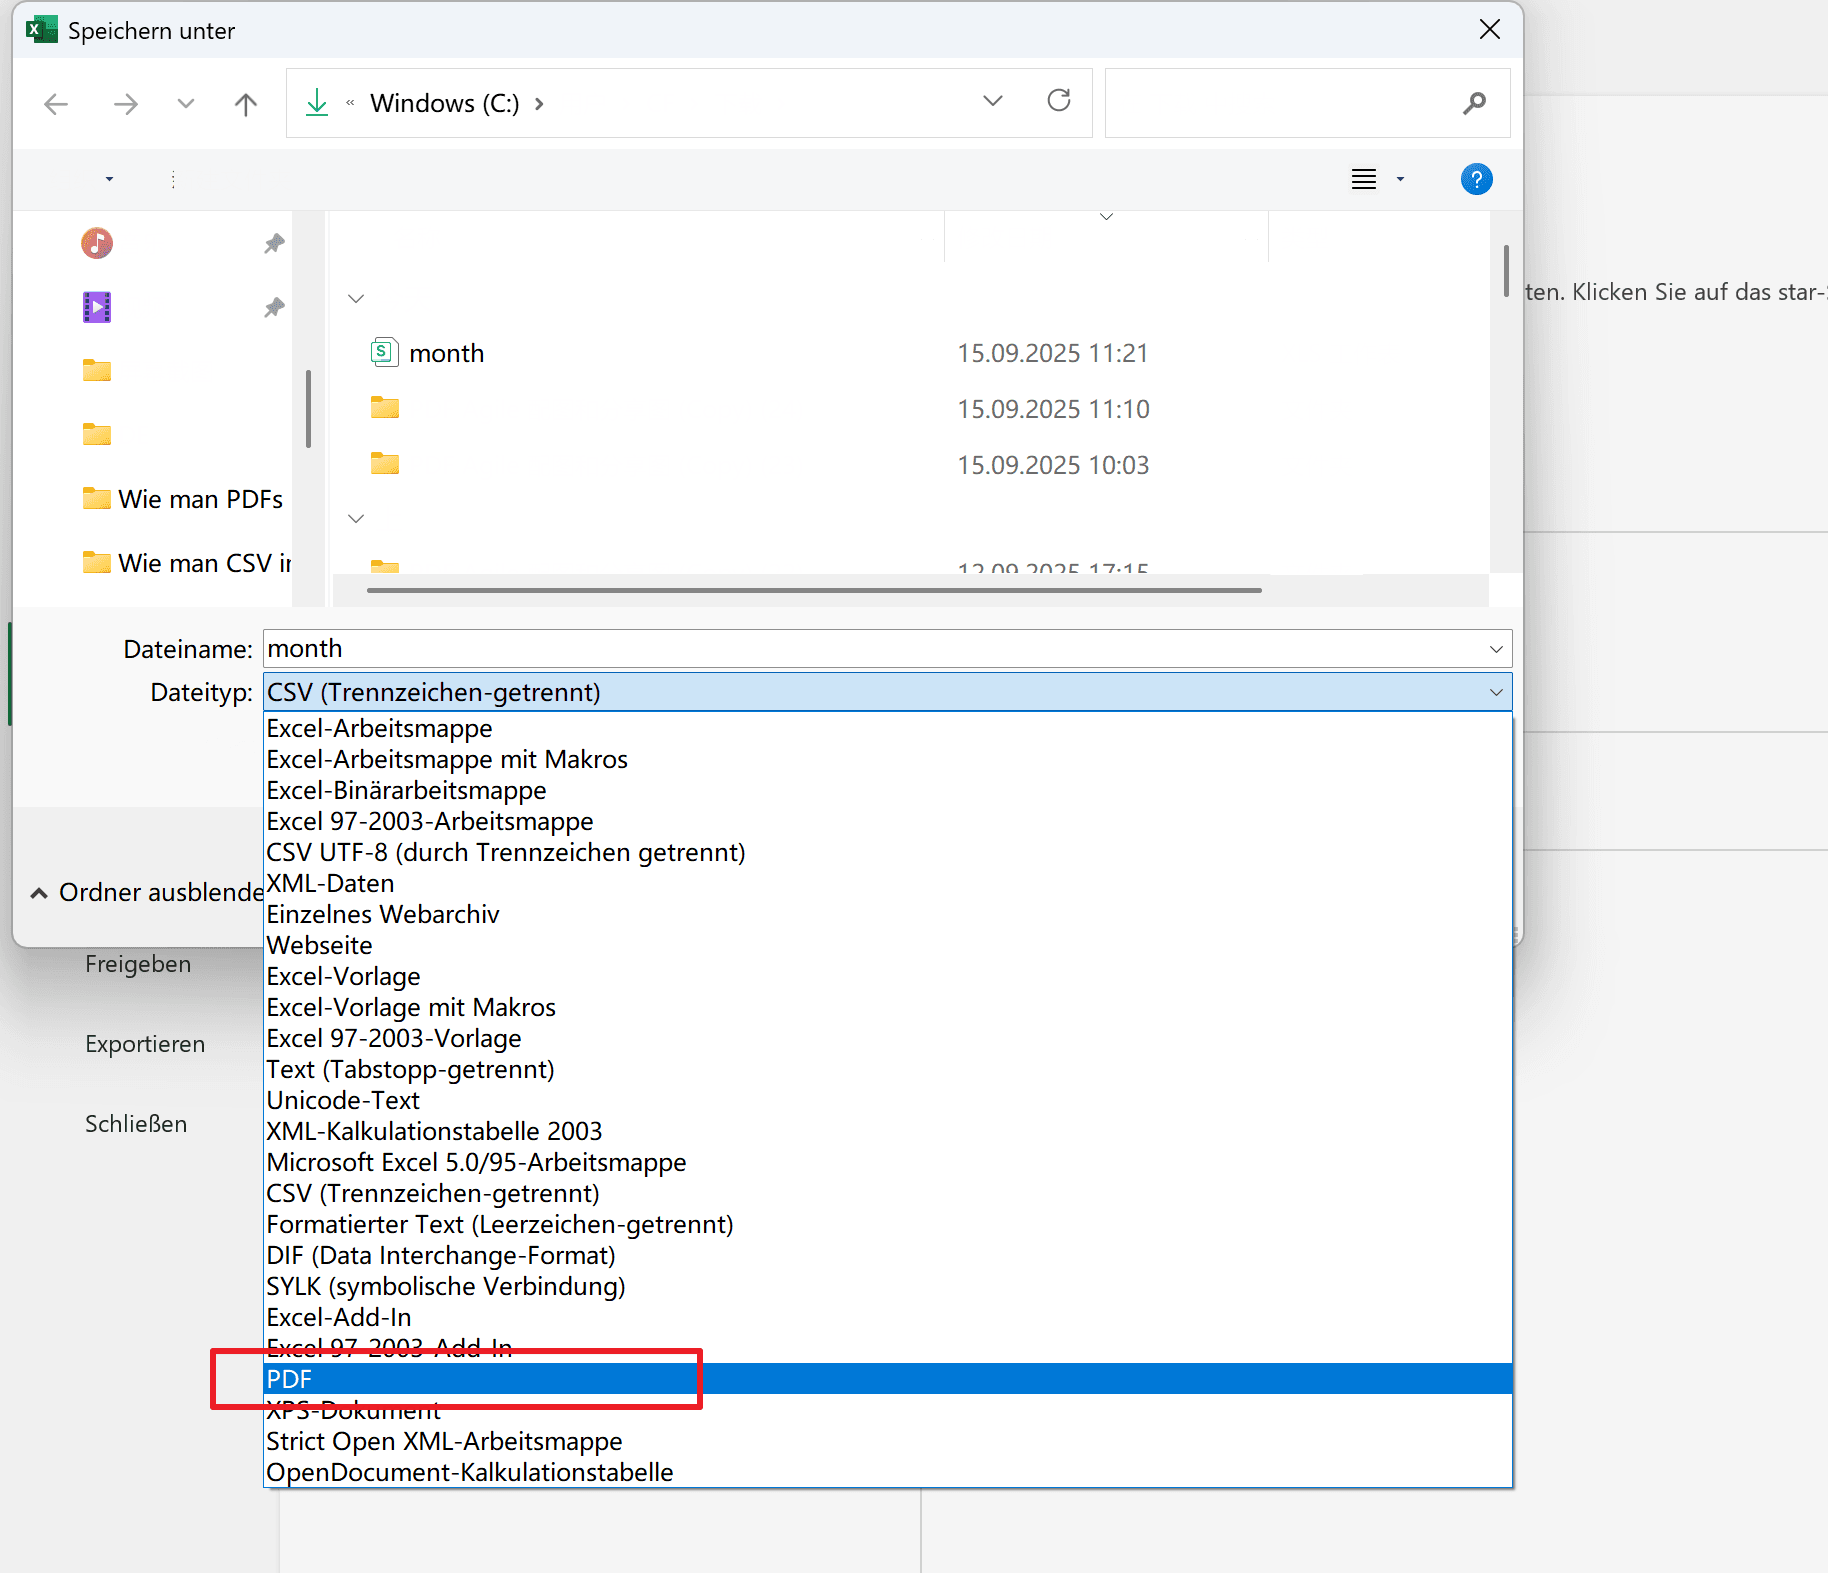
Task: Open the toolbar dropdown arrow at left
Action: tap(109, 179)
